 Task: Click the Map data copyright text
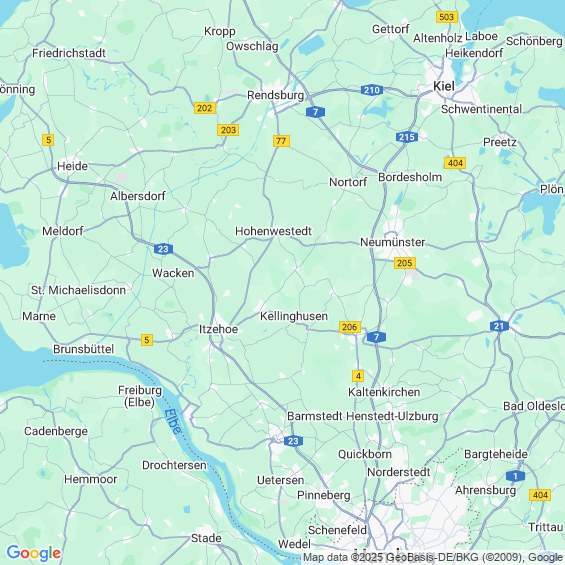tap(433, 557)
